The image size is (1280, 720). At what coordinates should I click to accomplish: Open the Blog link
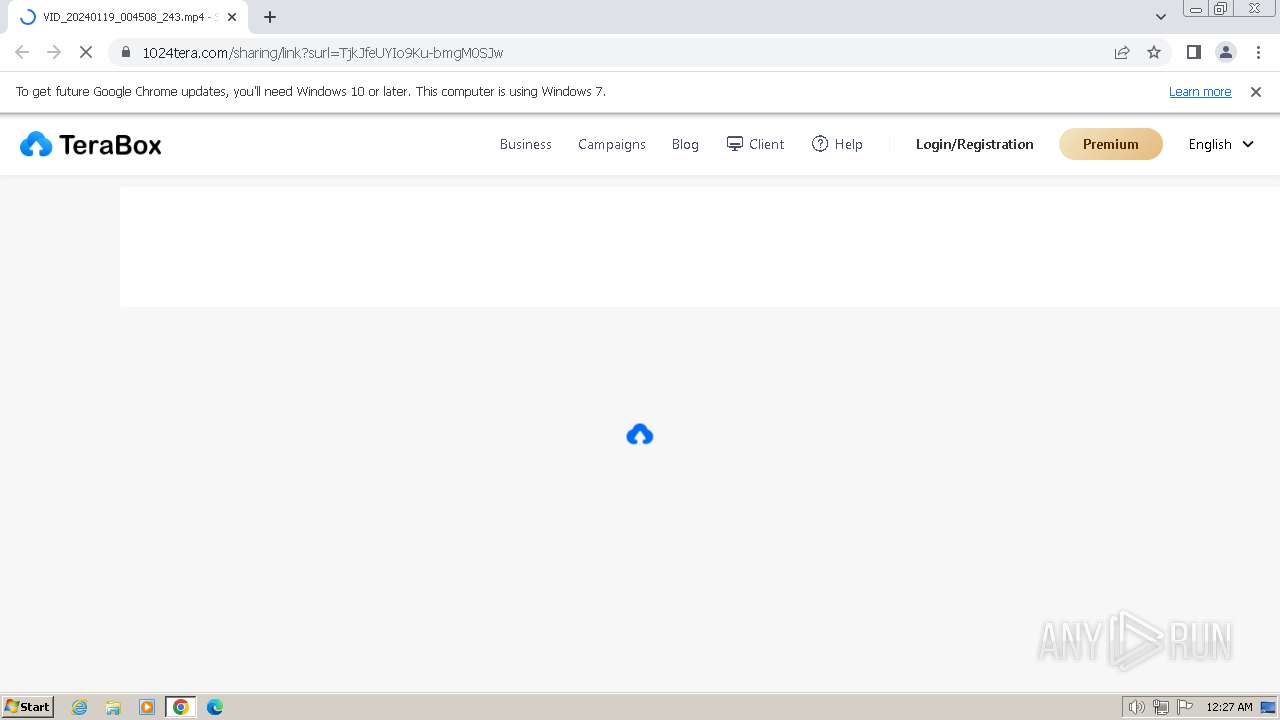[x=685, y=144]
